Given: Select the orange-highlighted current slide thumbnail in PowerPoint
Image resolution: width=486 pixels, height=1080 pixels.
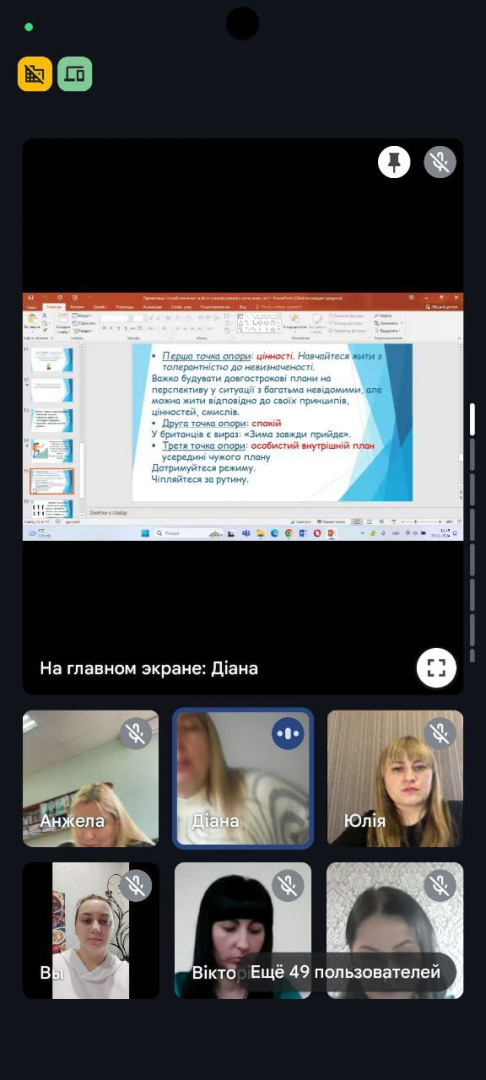Looking at the screenshot, I should (52, 481).
